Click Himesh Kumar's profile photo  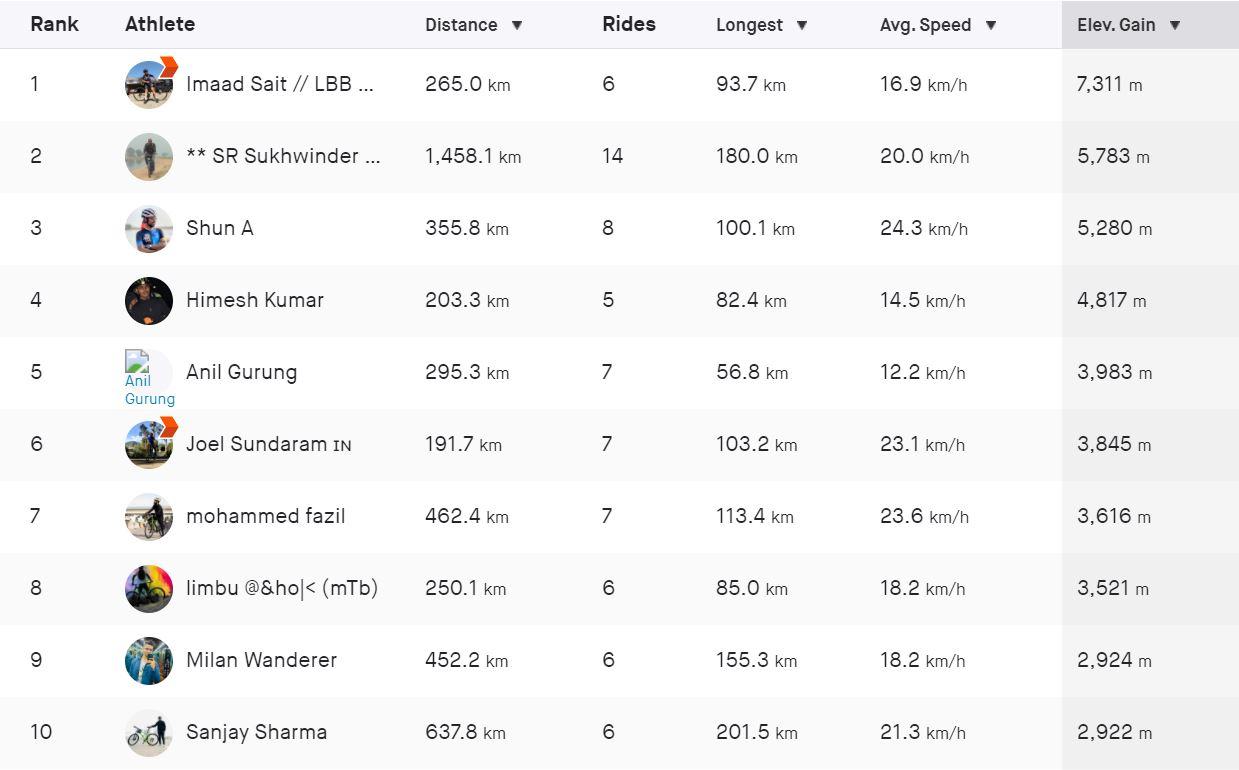click(x=149, y=301)
